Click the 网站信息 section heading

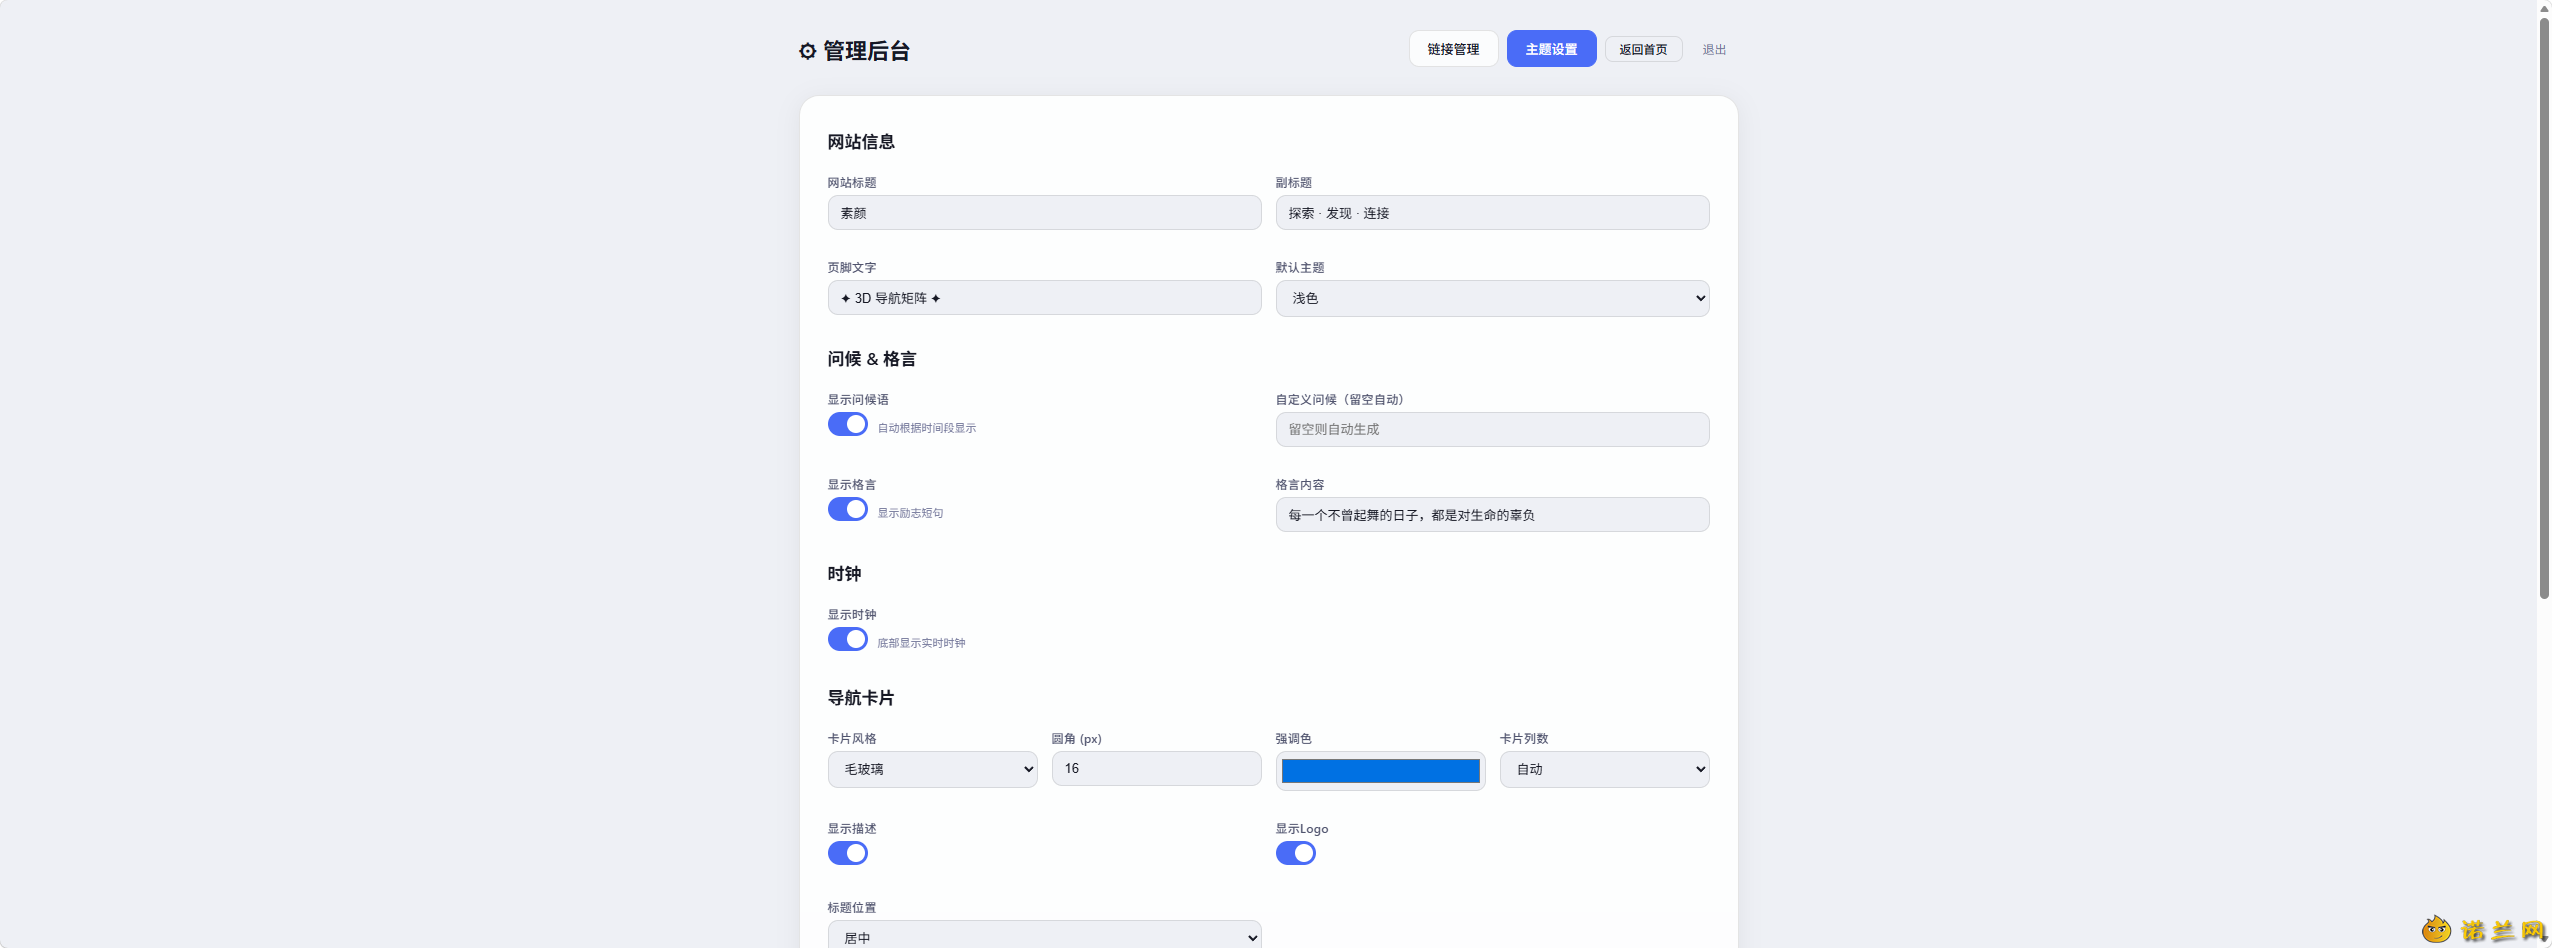click(861, 142)
